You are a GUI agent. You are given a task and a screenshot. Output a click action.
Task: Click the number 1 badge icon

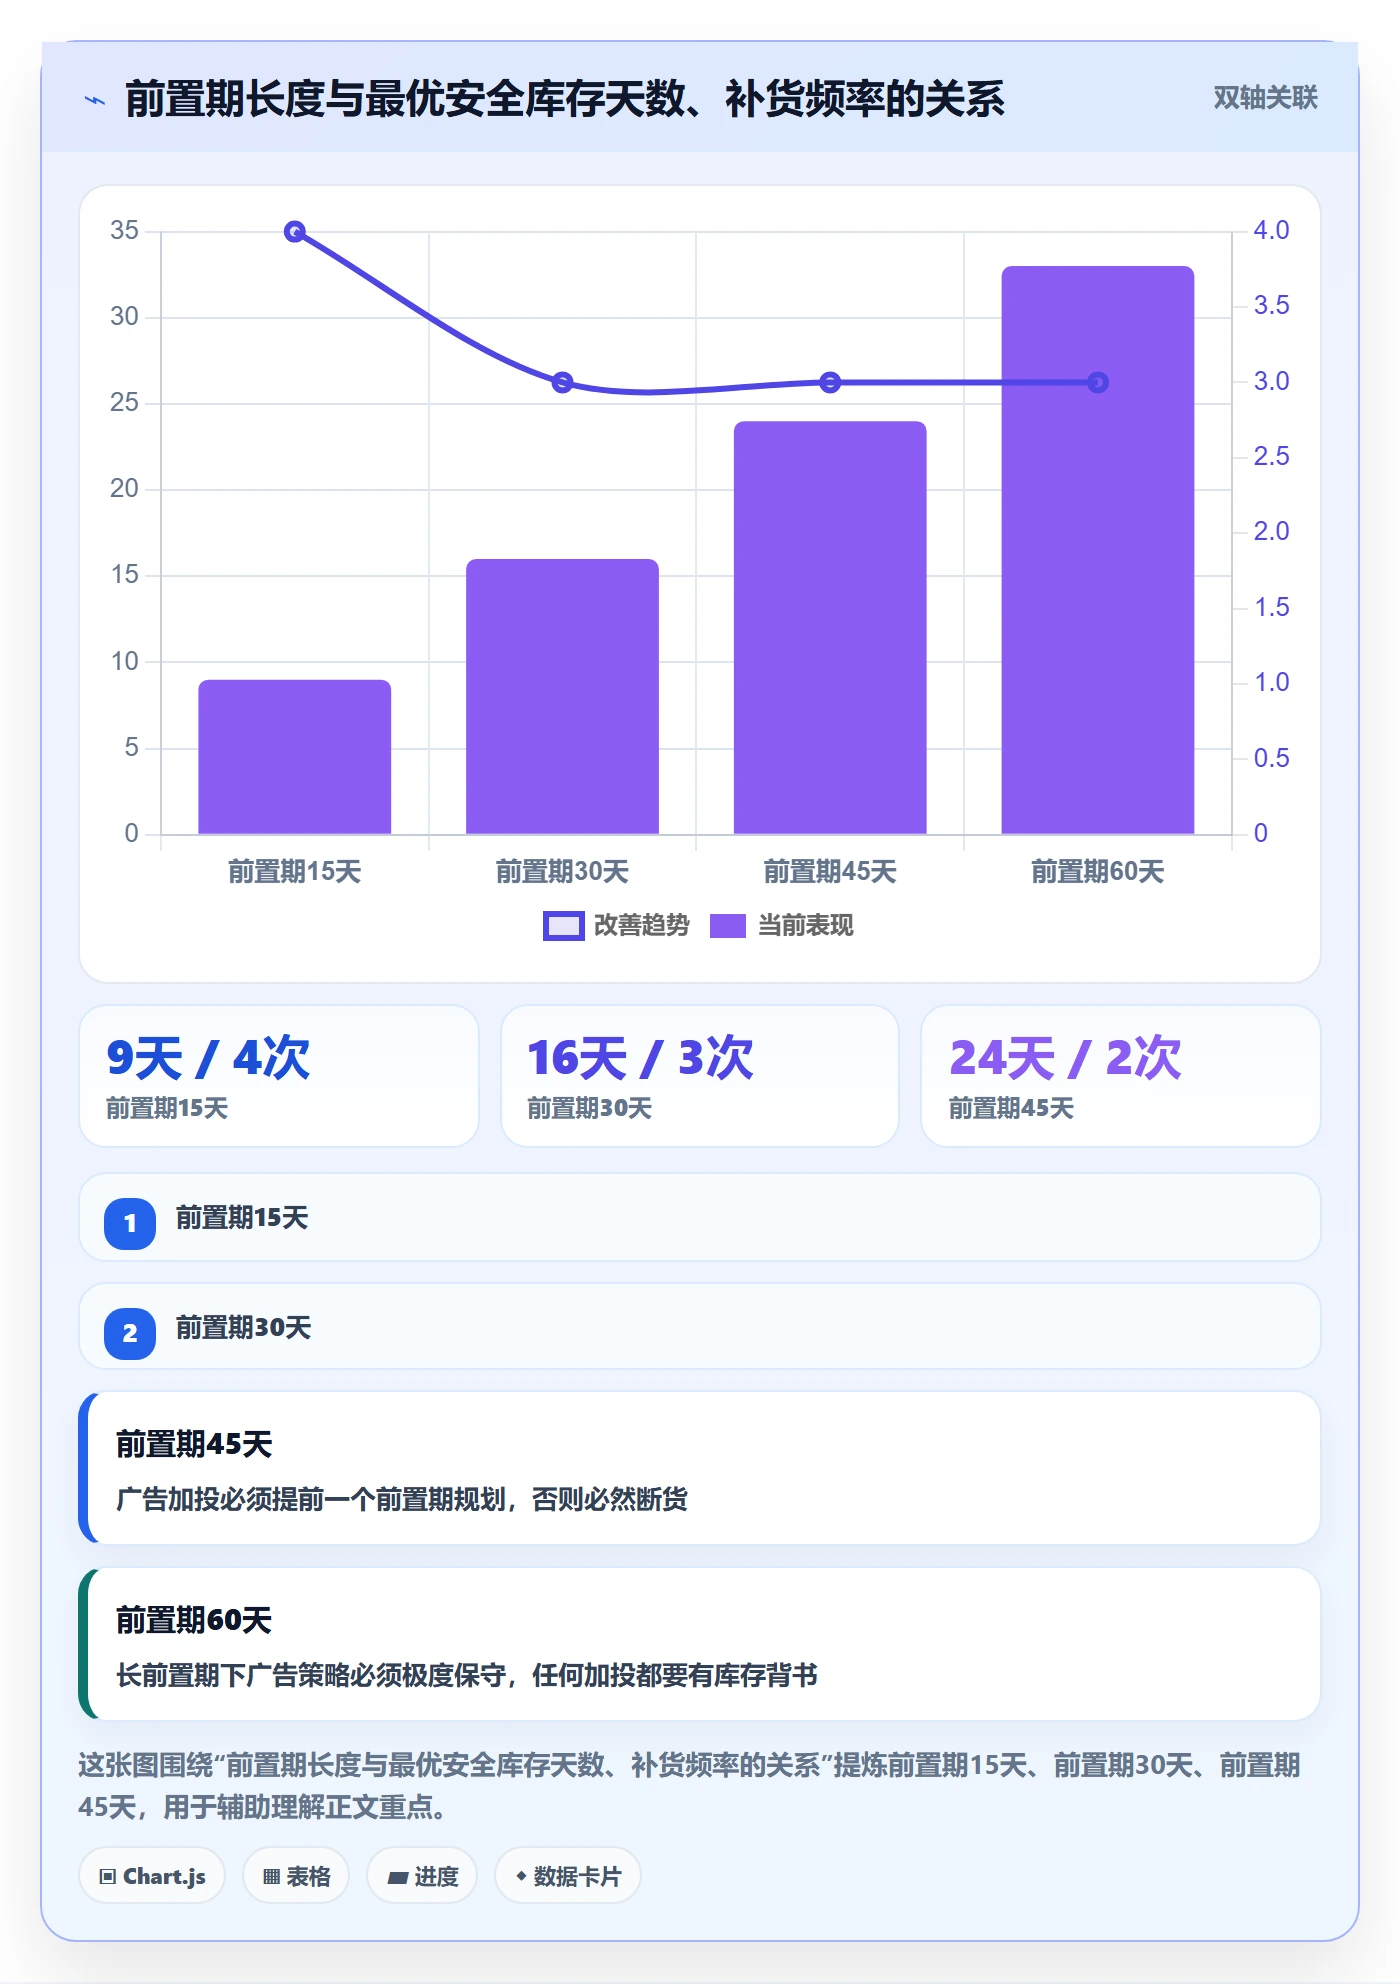130,1223
